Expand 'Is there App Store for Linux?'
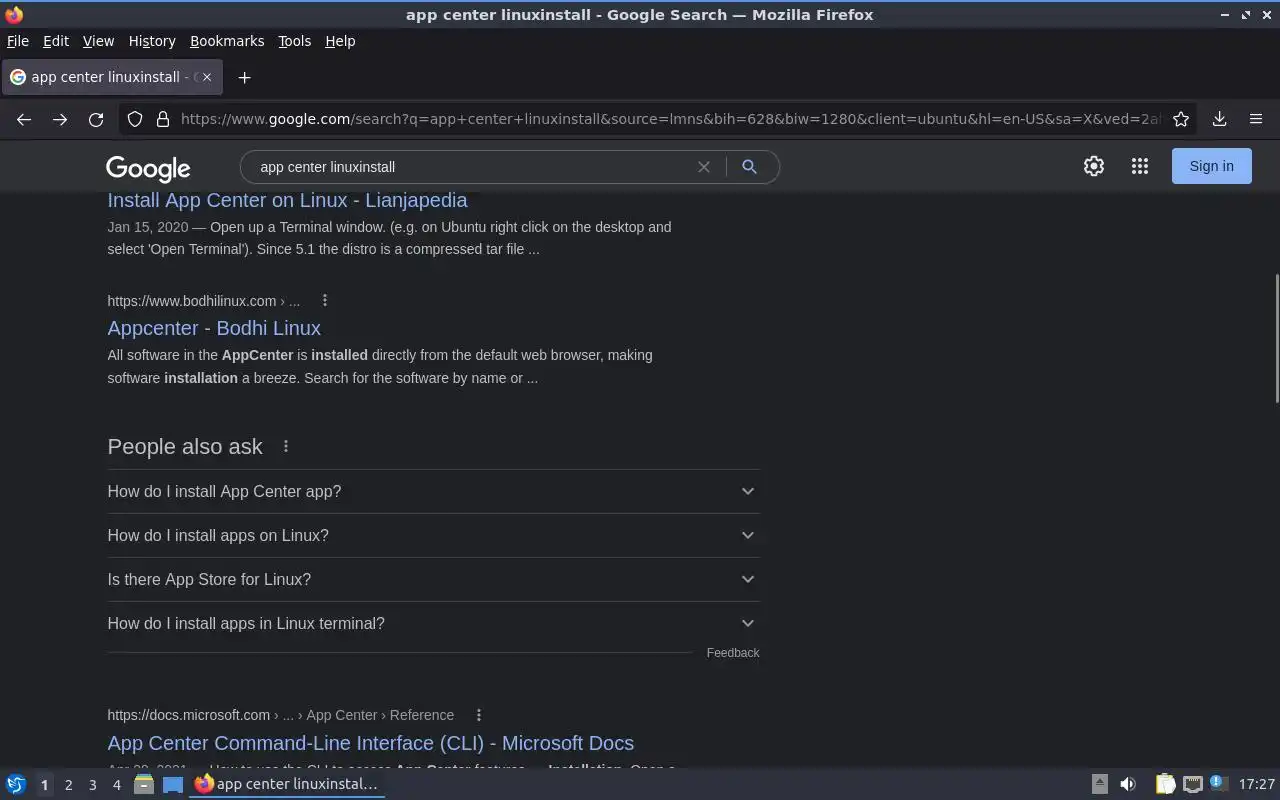The image size is (1280, 800). [x=433, y=579]
